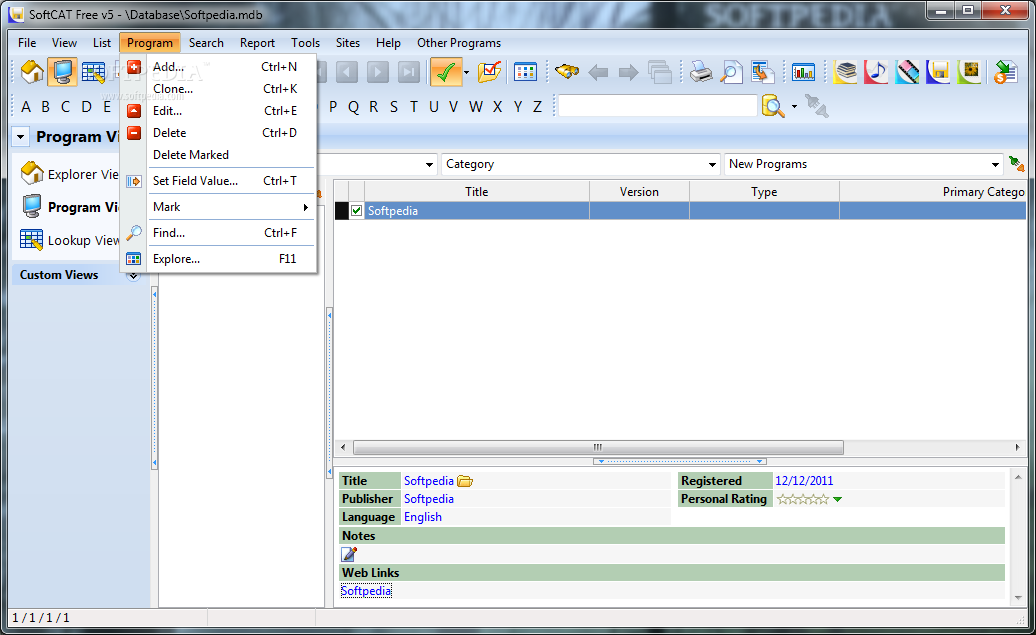1036x635 pixels.
Task: Toggle the green checkmark Mark button
Action: click(x=446, y=72)
